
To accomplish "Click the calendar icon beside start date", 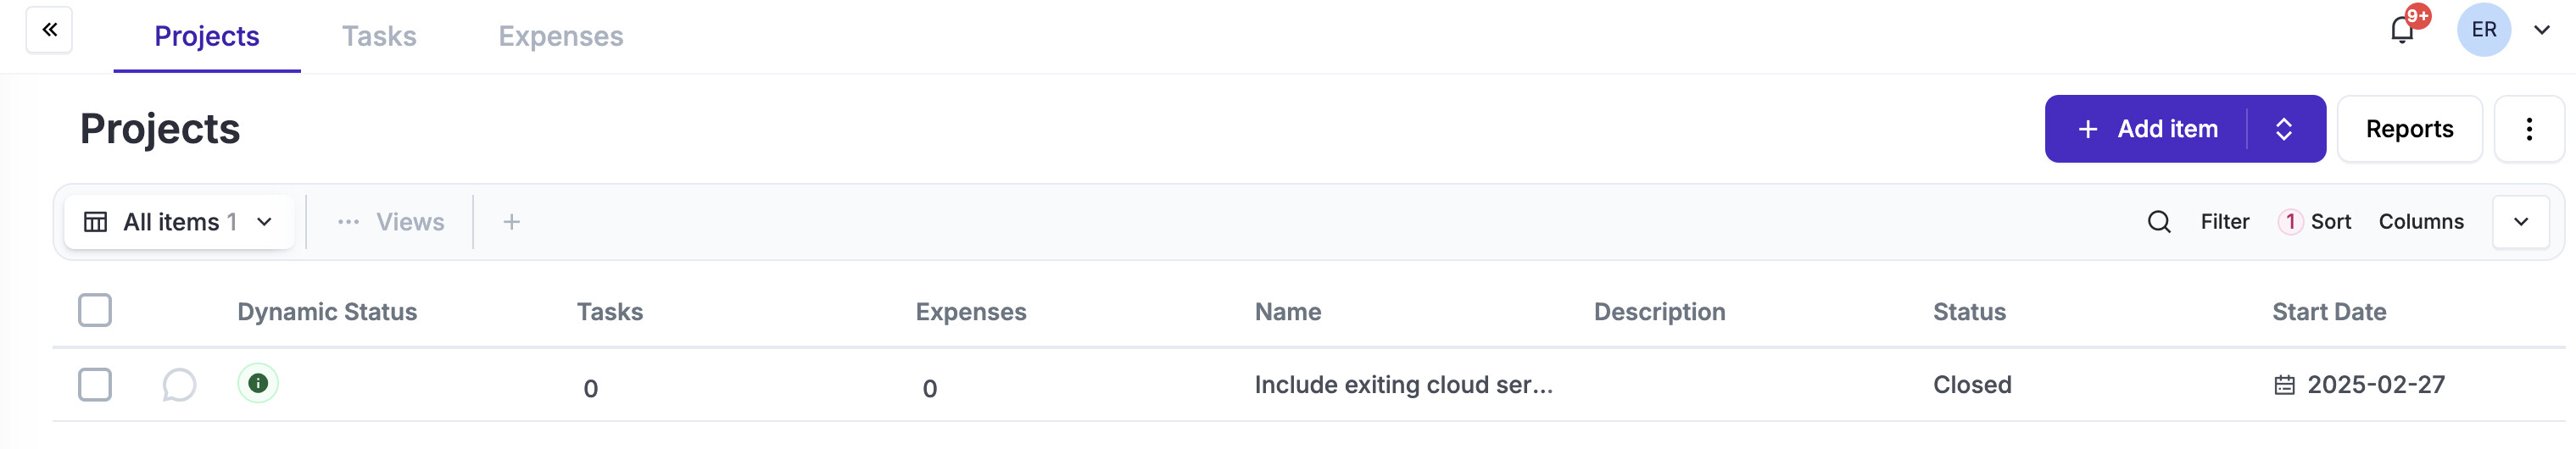I will pyautogui.click(x=2284, y=385).
